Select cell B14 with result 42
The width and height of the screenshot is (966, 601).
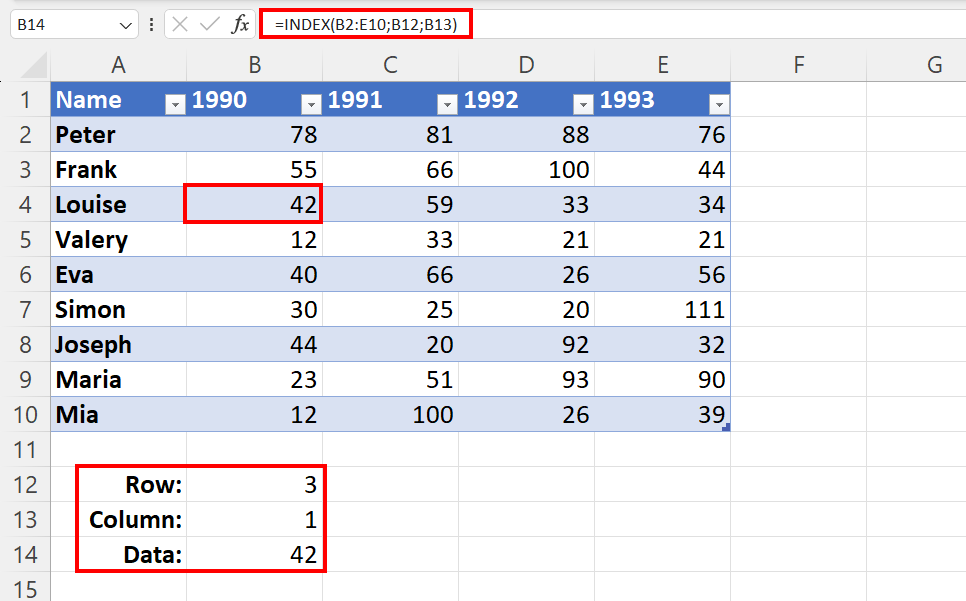pyautogui.click(x=254, y=554)
